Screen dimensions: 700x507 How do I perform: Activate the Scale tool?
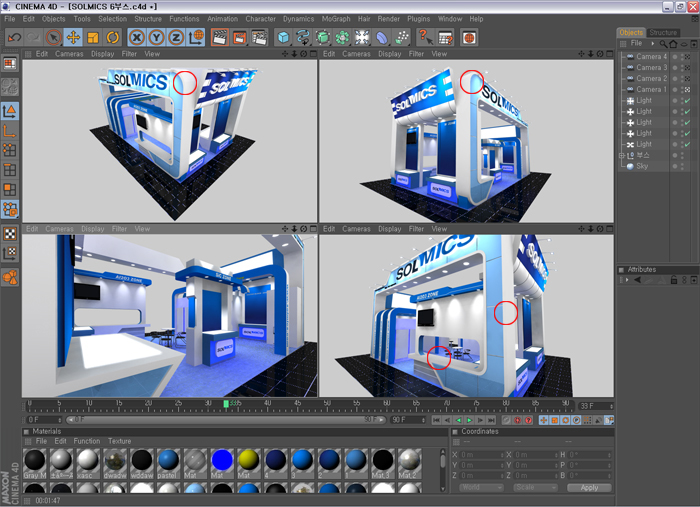click(93, 37)
